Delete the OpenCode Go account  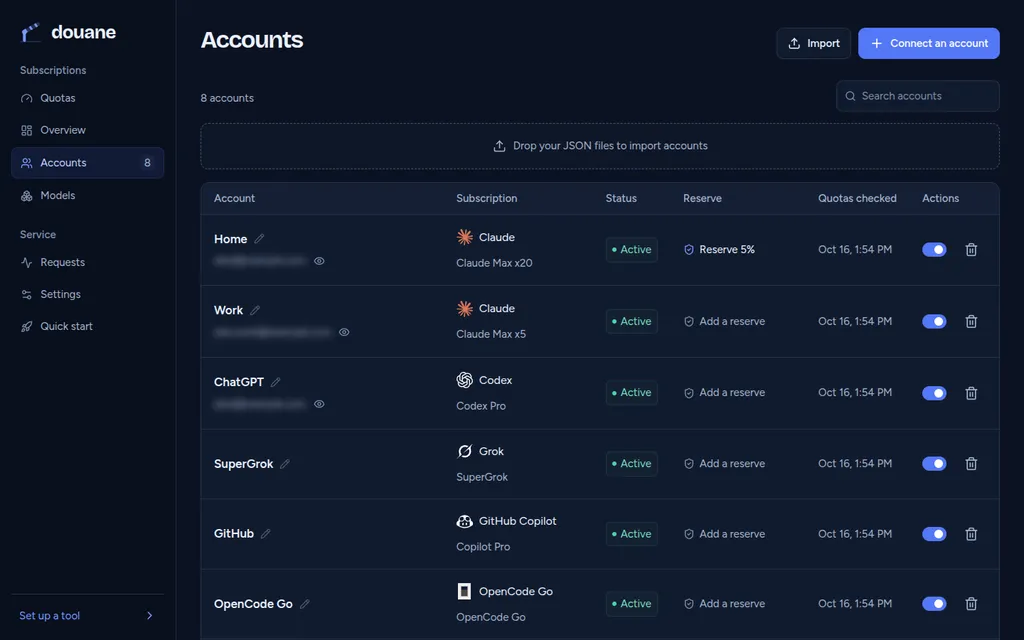(971, 604)
